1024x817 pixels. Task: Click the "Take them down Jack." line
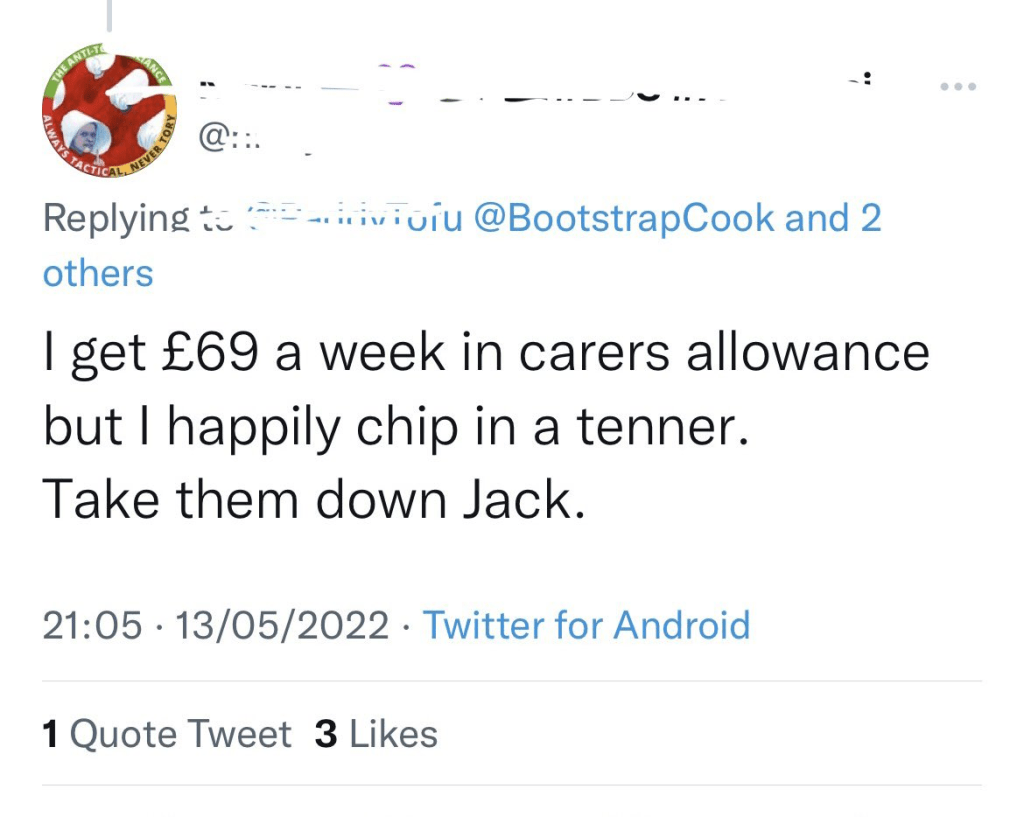click(313, 500)
